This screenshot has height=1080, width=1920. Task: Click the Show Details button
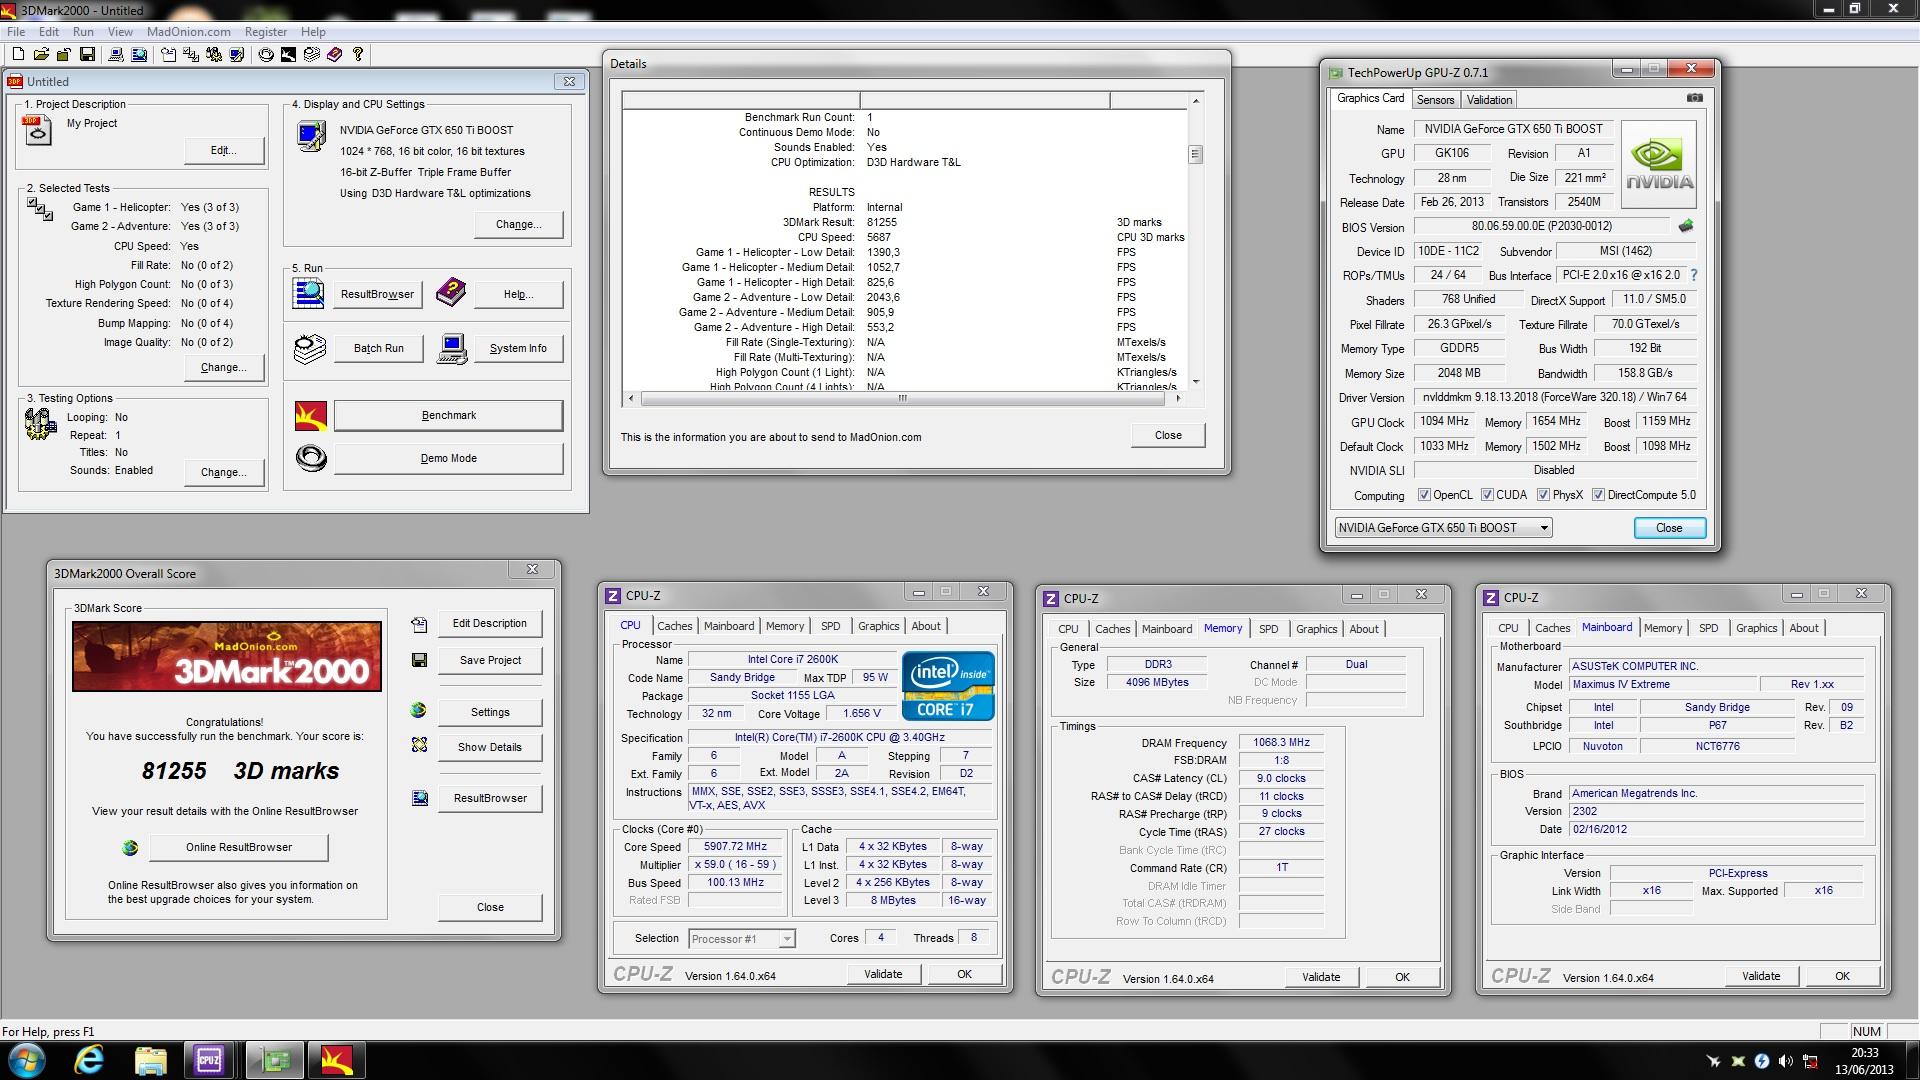[490, 747]
